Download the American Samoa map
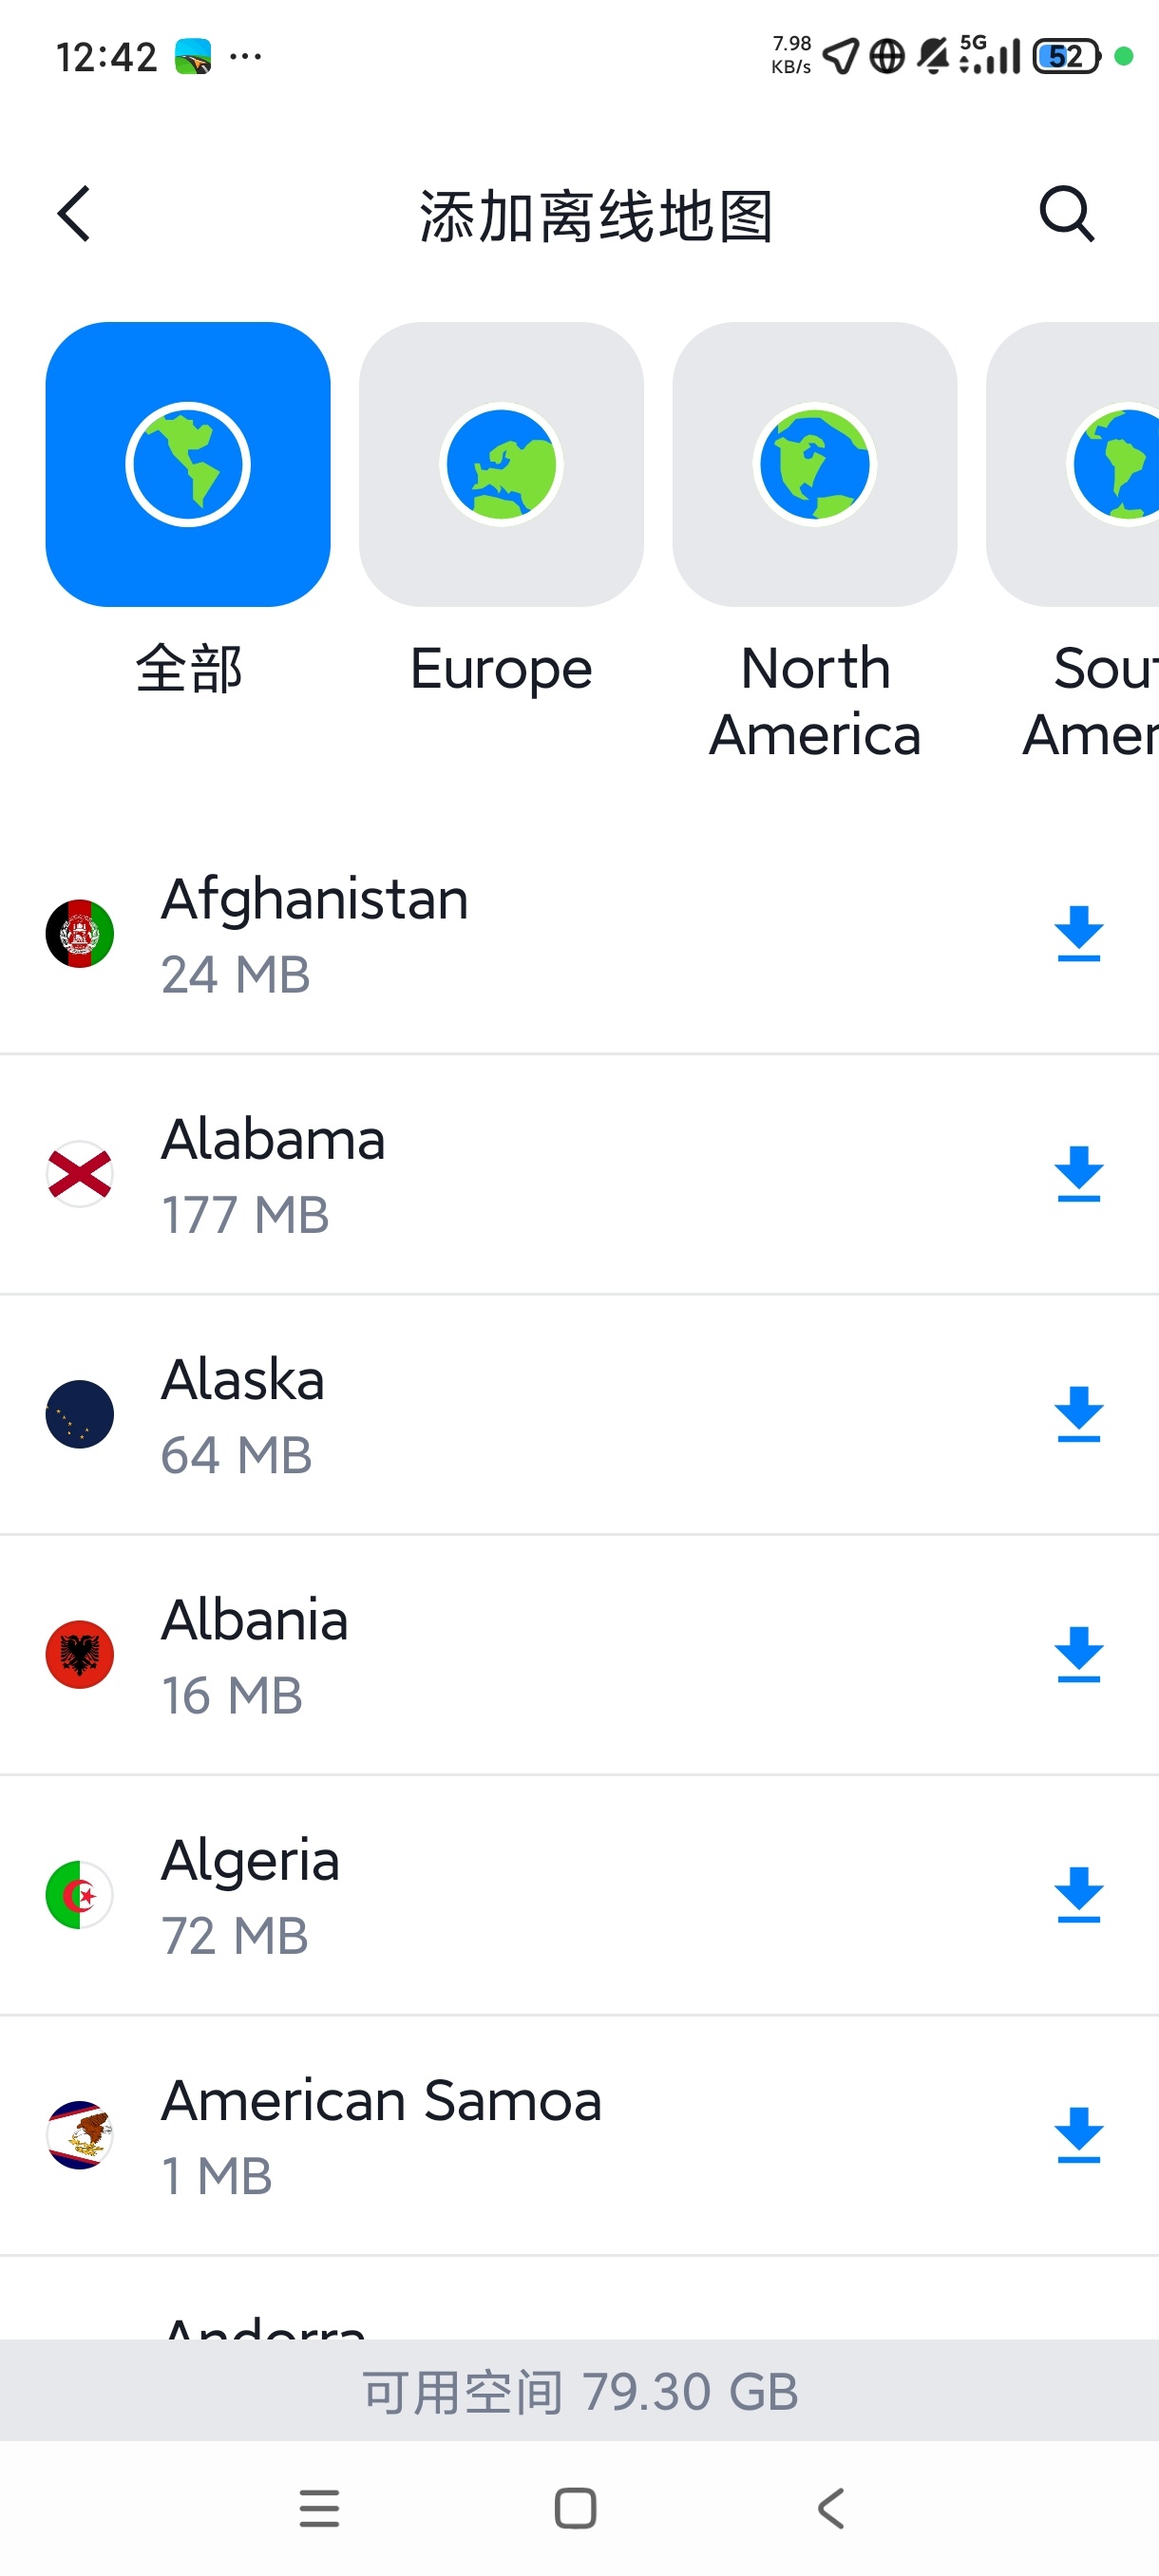Screen dimensions: 1159x2576 point(1078,2135)
